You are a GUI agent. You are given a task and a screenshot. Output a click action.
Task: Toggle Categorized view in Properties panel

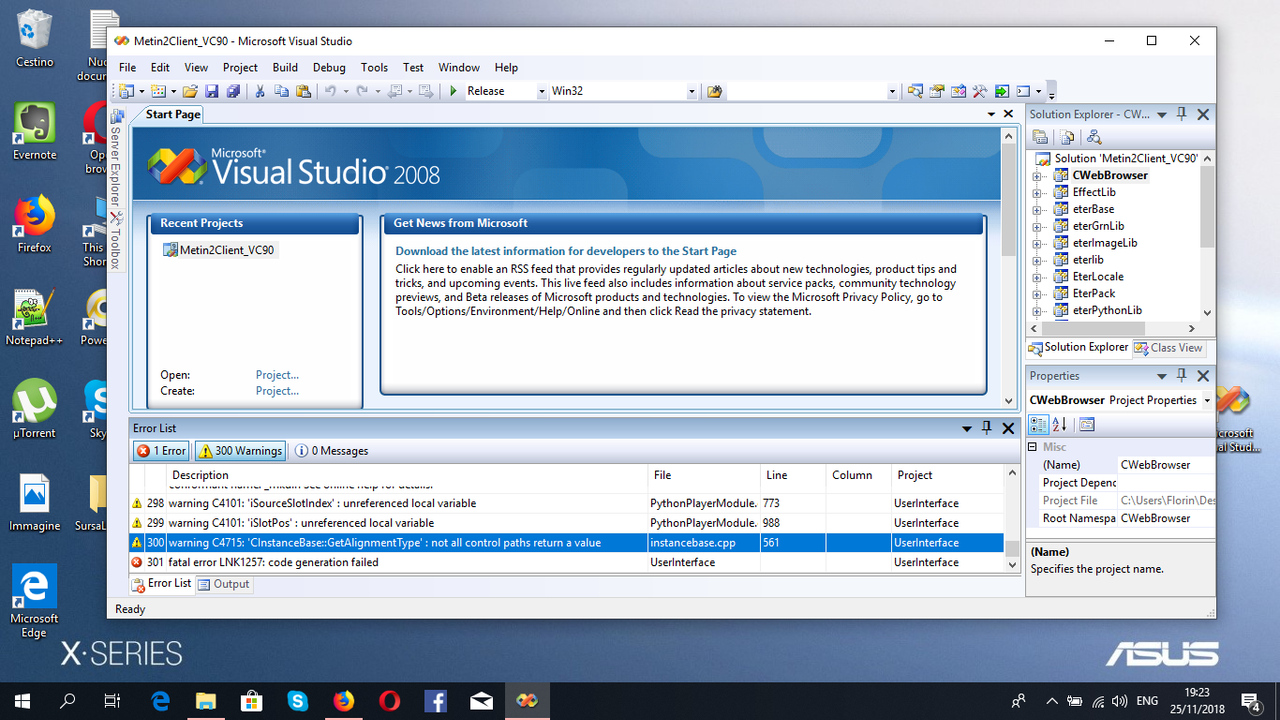pyautogui.click(x=1039, y=425)
